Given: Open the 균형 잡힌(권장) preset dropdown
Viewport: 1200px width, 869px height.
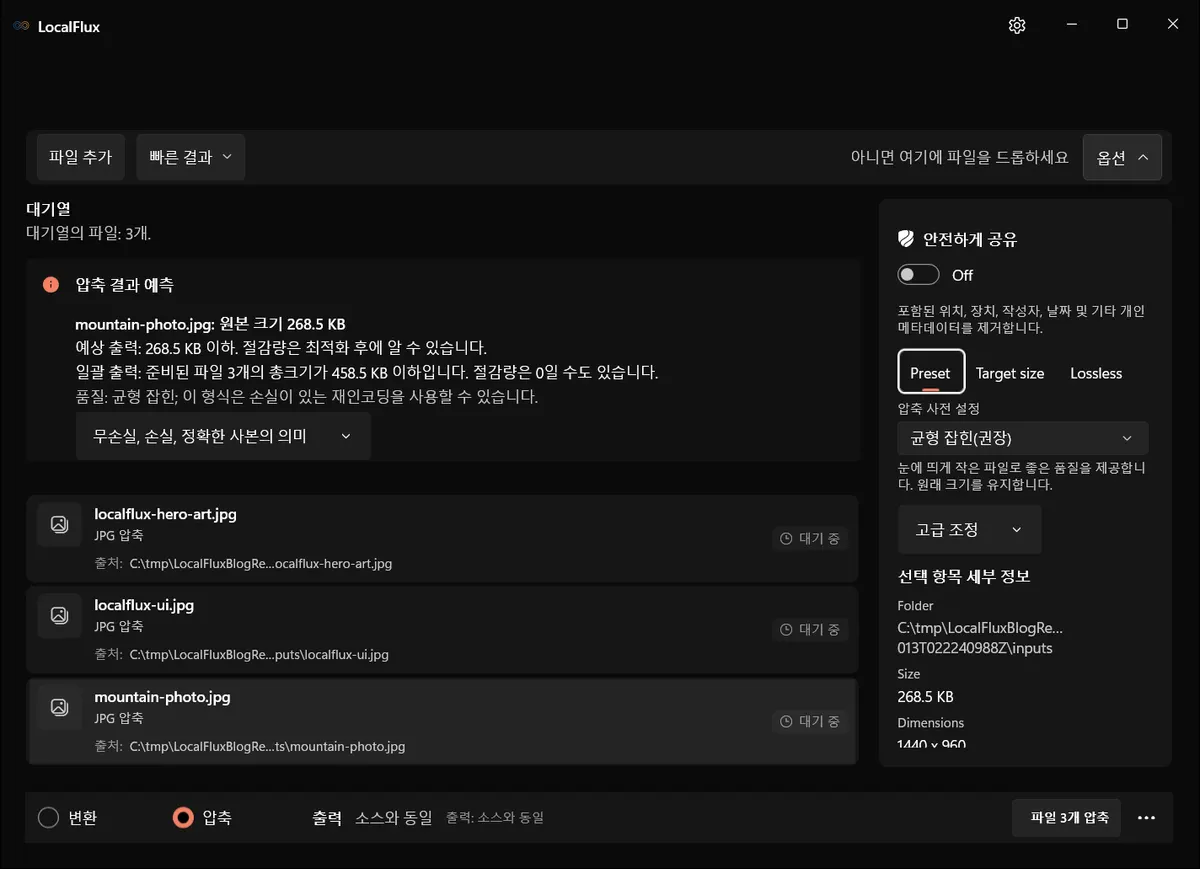Looking at the screenshot, I should point(1023,438).
